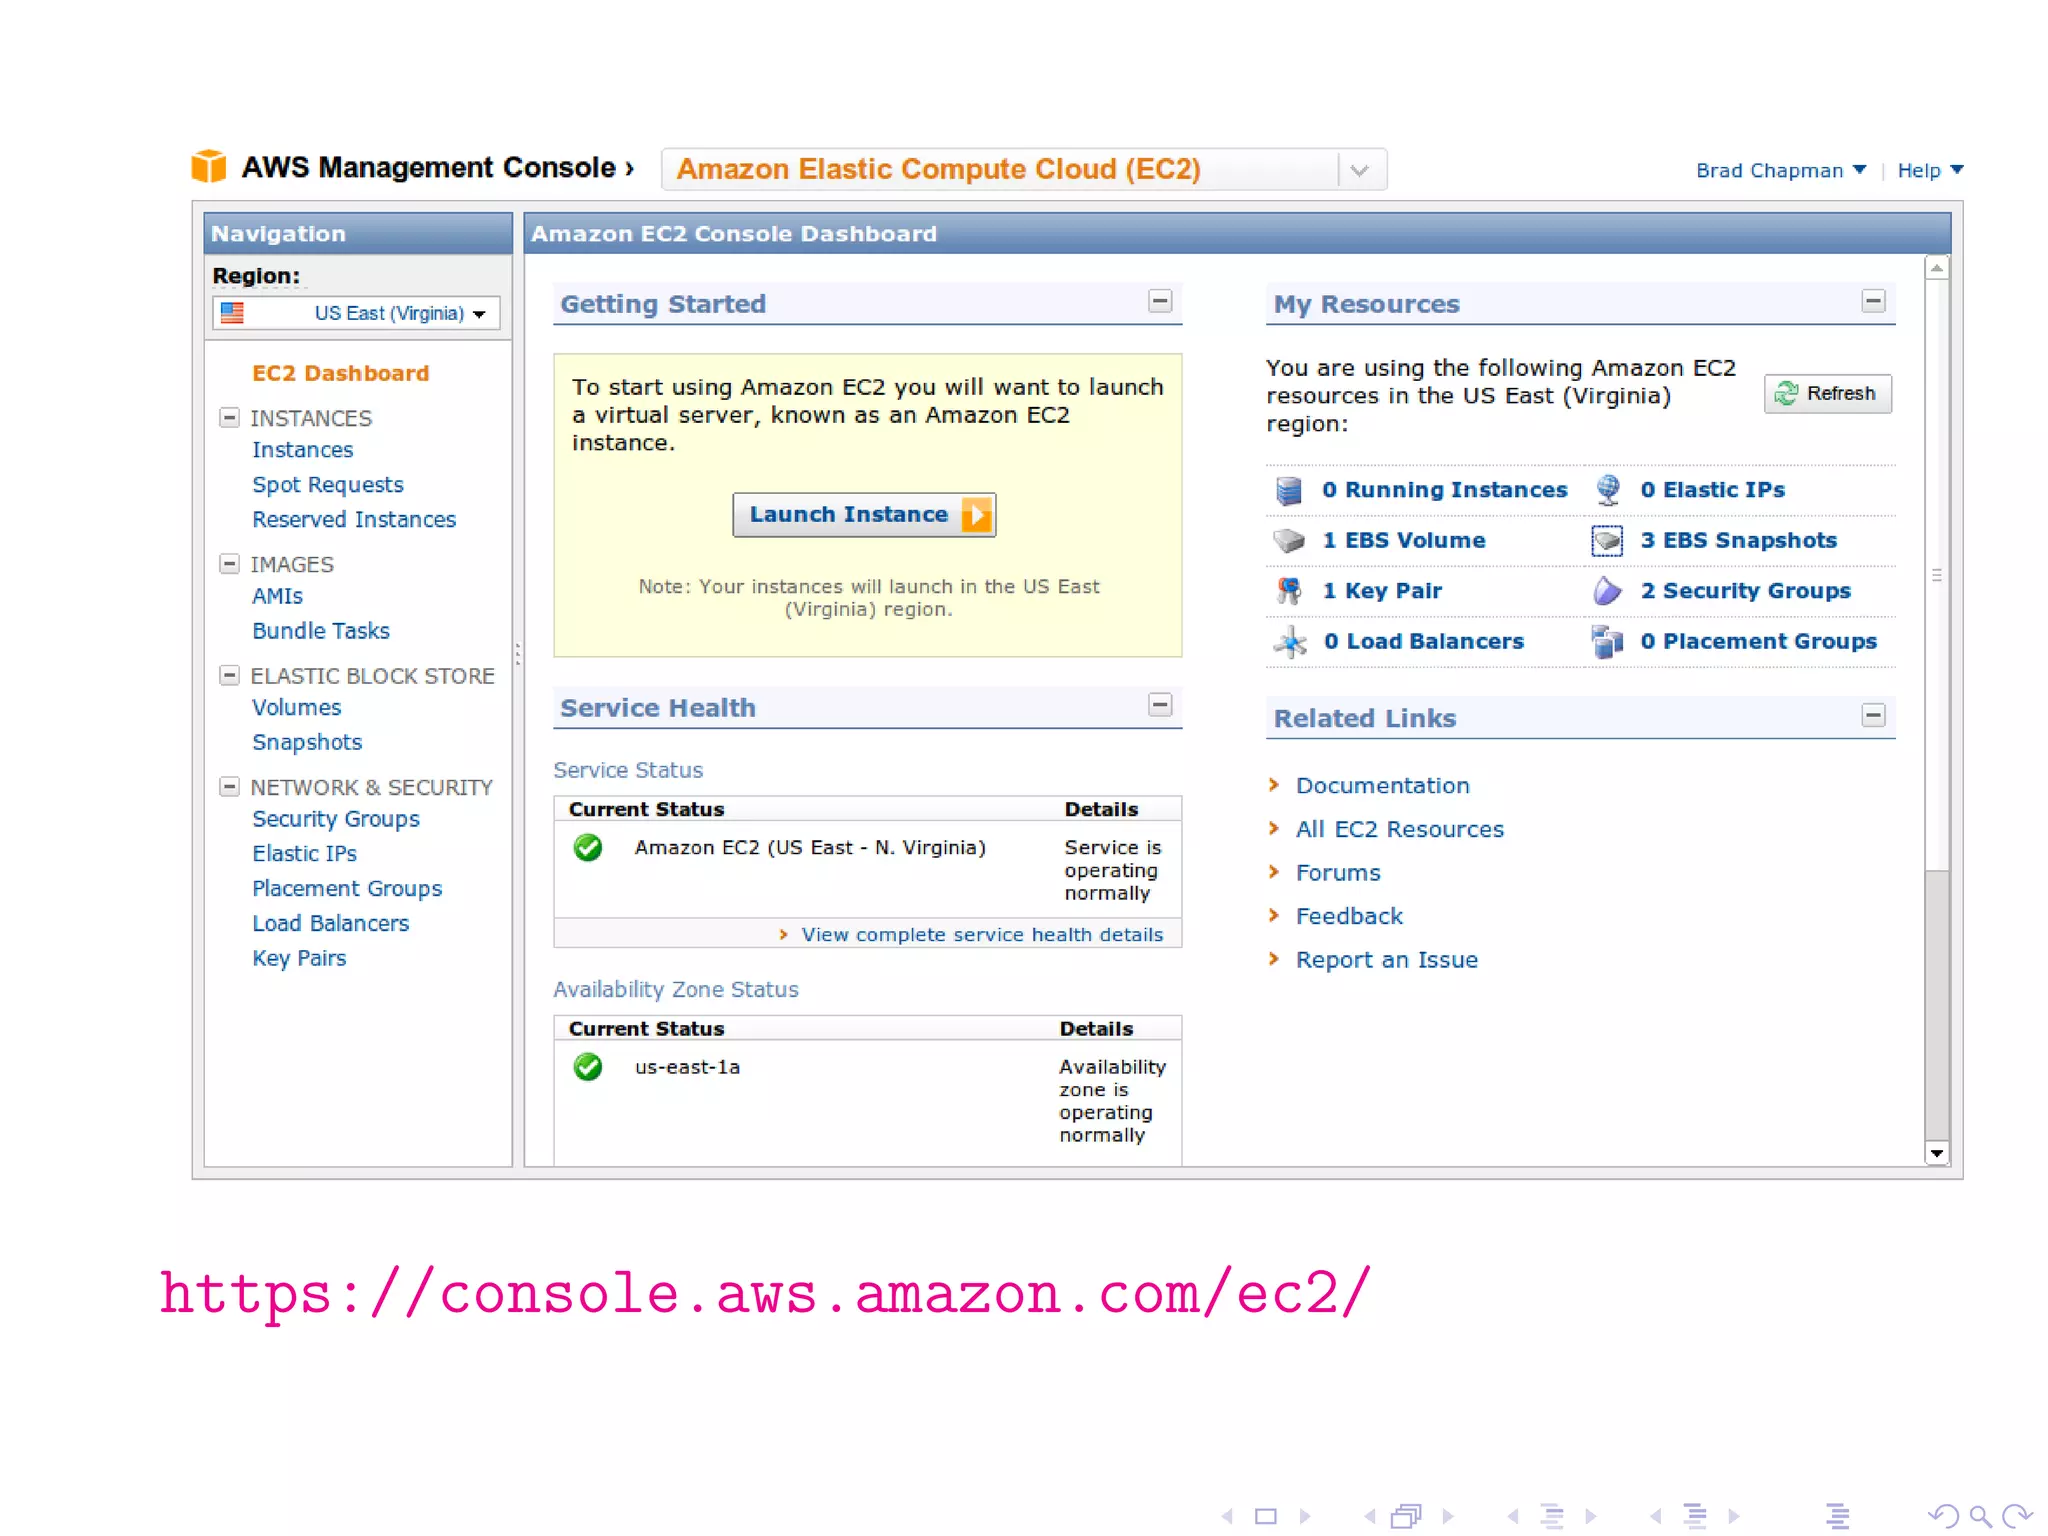The height and width of the screenshot is (1536, 2048).
Task: Click the redo arrow in the viewer navigation
Action: tap(2017, 1516)
